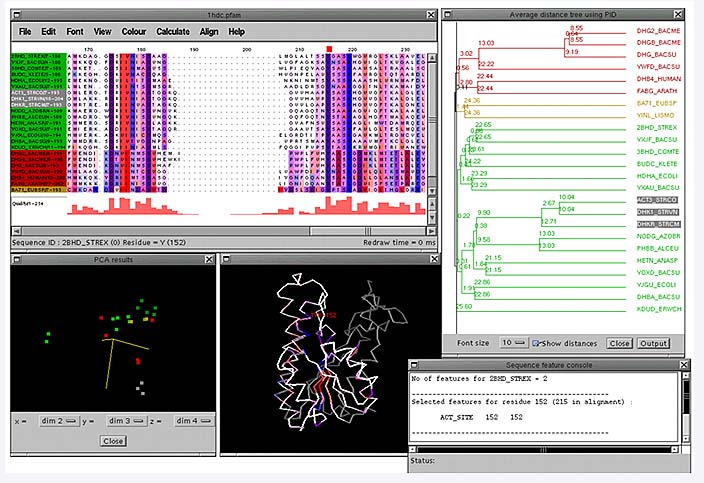Viewport: 704px width, 483px height.
Task: Select the 2BHD_STREX sequence label in alignment
Action: click(38, 54)
